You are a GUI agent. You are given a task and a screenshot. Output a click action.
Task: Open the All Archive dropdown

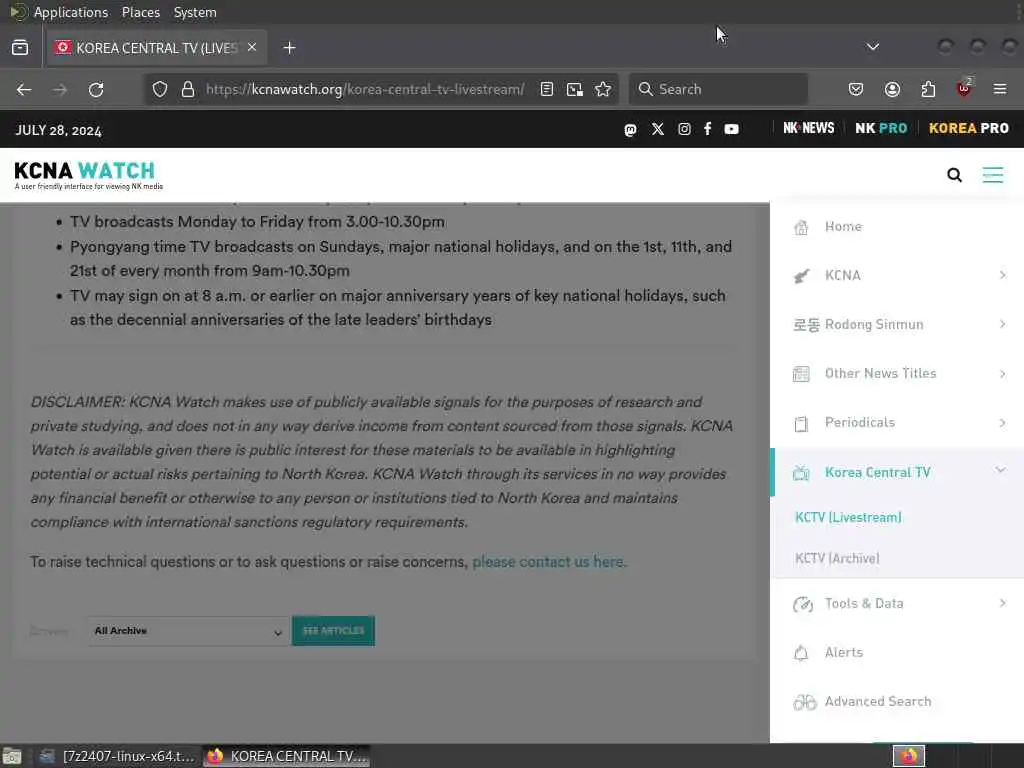187,632
